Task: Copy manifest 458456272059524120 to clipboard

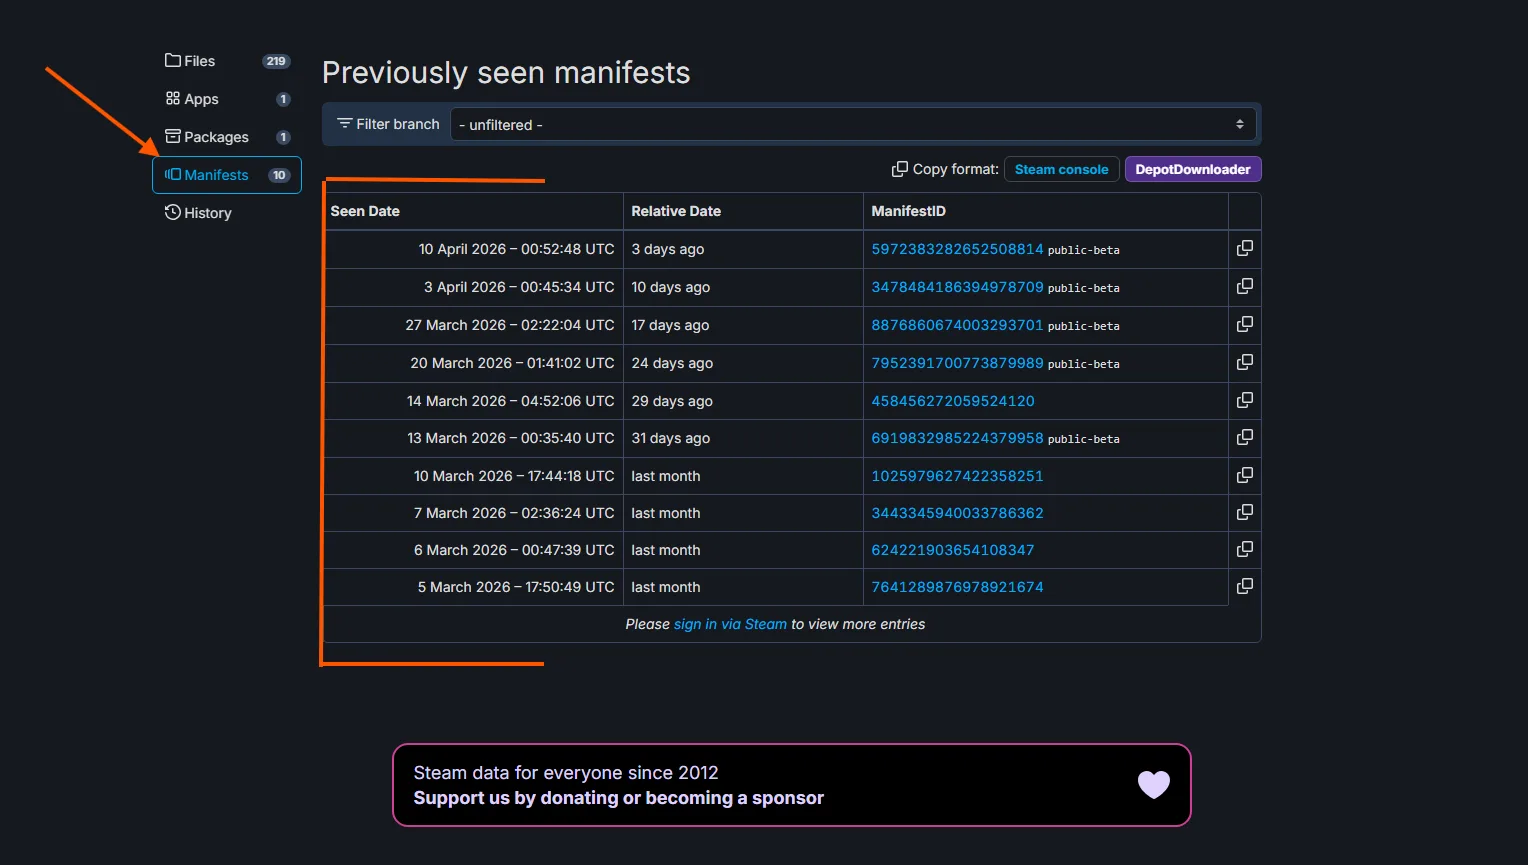Action: (x=1244, y=400)
